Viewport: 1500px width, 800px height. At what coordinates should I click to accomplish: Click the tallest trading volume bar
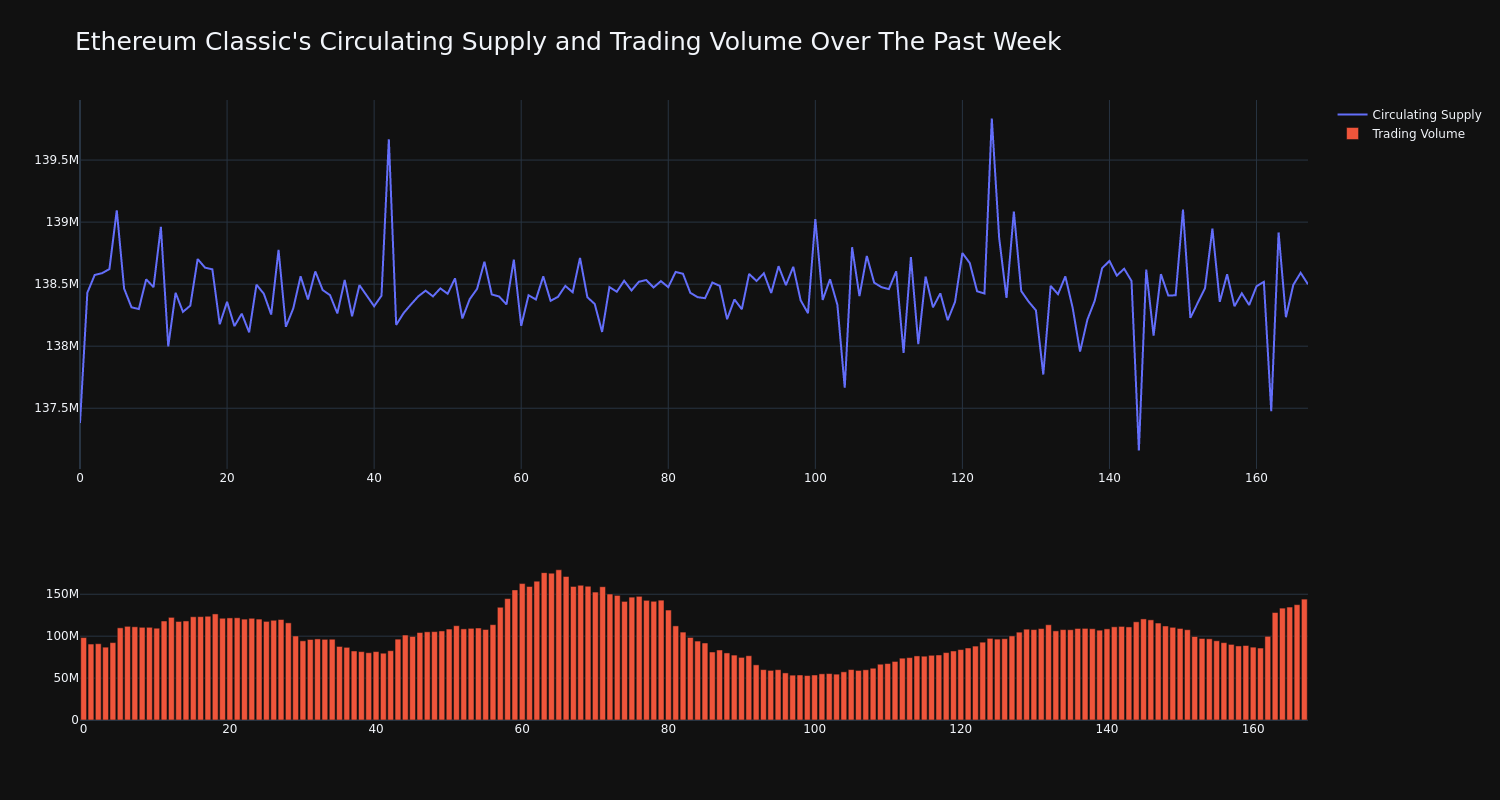point(559,645)
